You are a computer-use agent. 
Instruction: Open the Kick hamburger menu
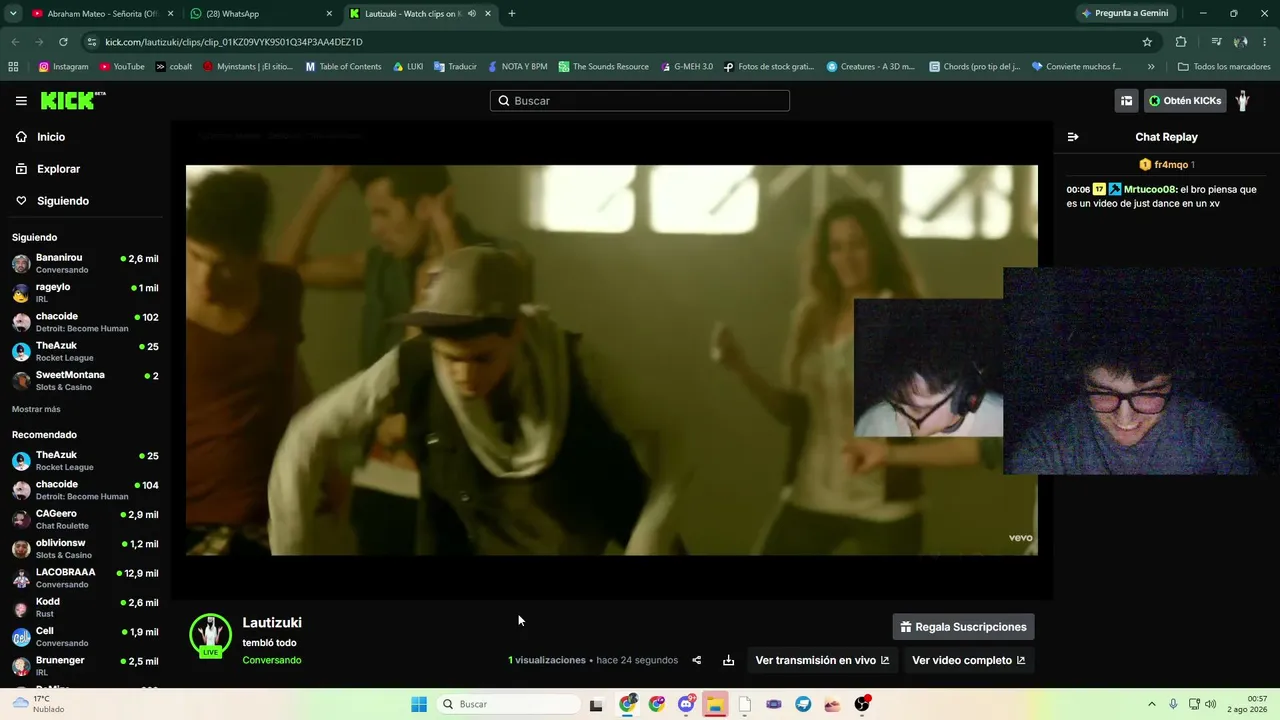tap(21, 101)
